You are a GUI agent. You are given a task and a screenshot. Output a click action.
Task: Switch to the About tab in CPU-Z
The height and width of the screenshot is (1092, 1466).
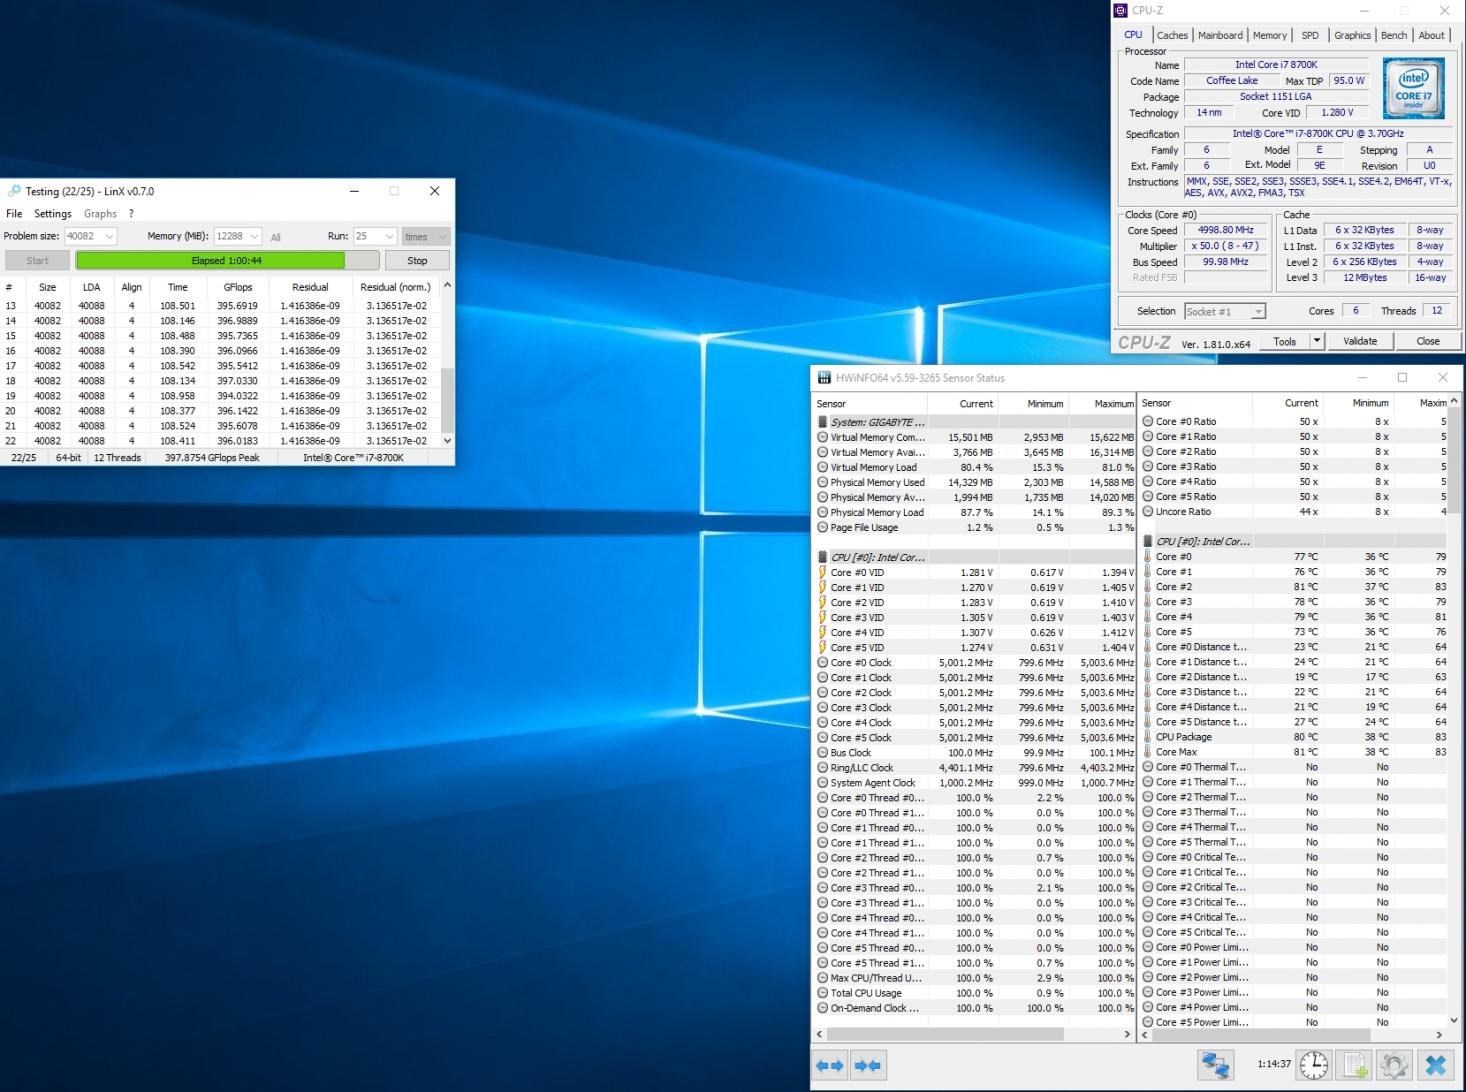[x=1432, y=35]
